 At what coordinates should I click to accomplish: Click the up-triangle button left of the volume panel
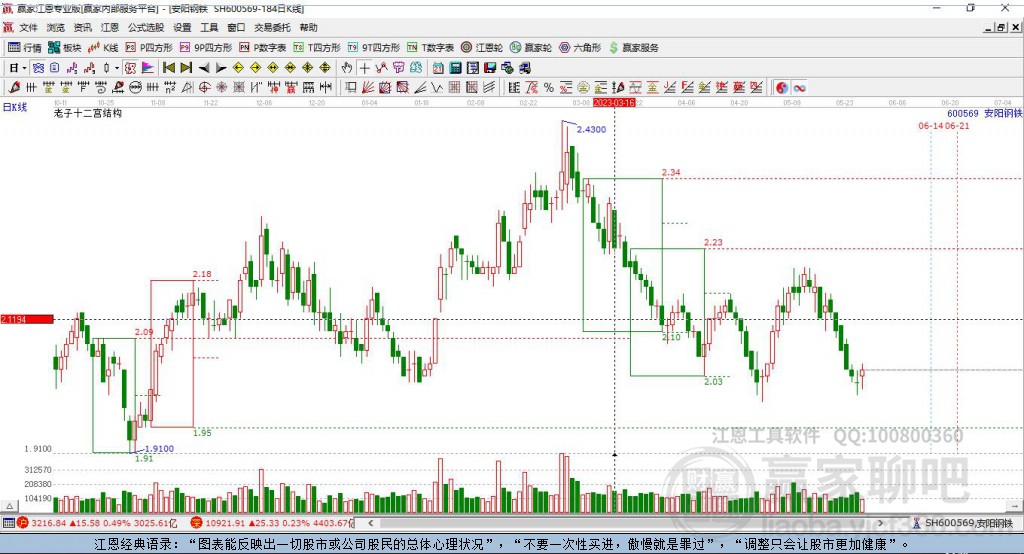tap(9, 506)
